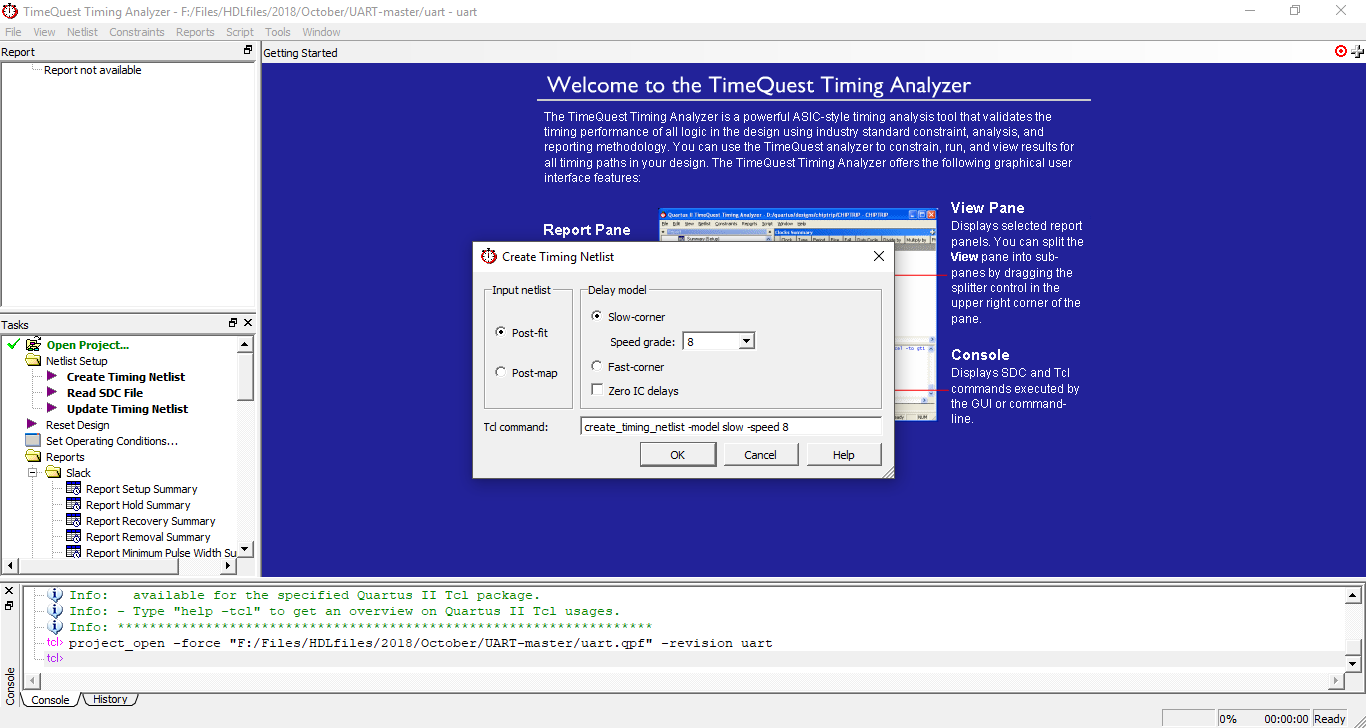The height and width of the screenshot is (728, 1366).
Task: Click the console right scroll arrow
Action: [x=1336, y=681]
